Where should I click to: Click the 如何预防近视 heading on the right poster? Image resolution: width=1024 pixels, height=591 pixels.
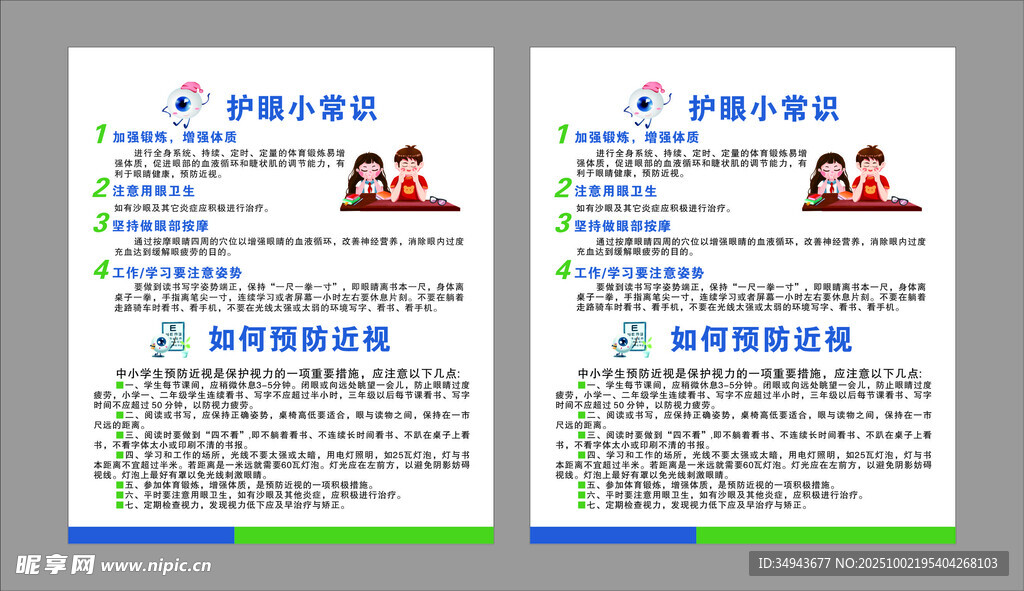pyautogui.click(x=761, y=340)
